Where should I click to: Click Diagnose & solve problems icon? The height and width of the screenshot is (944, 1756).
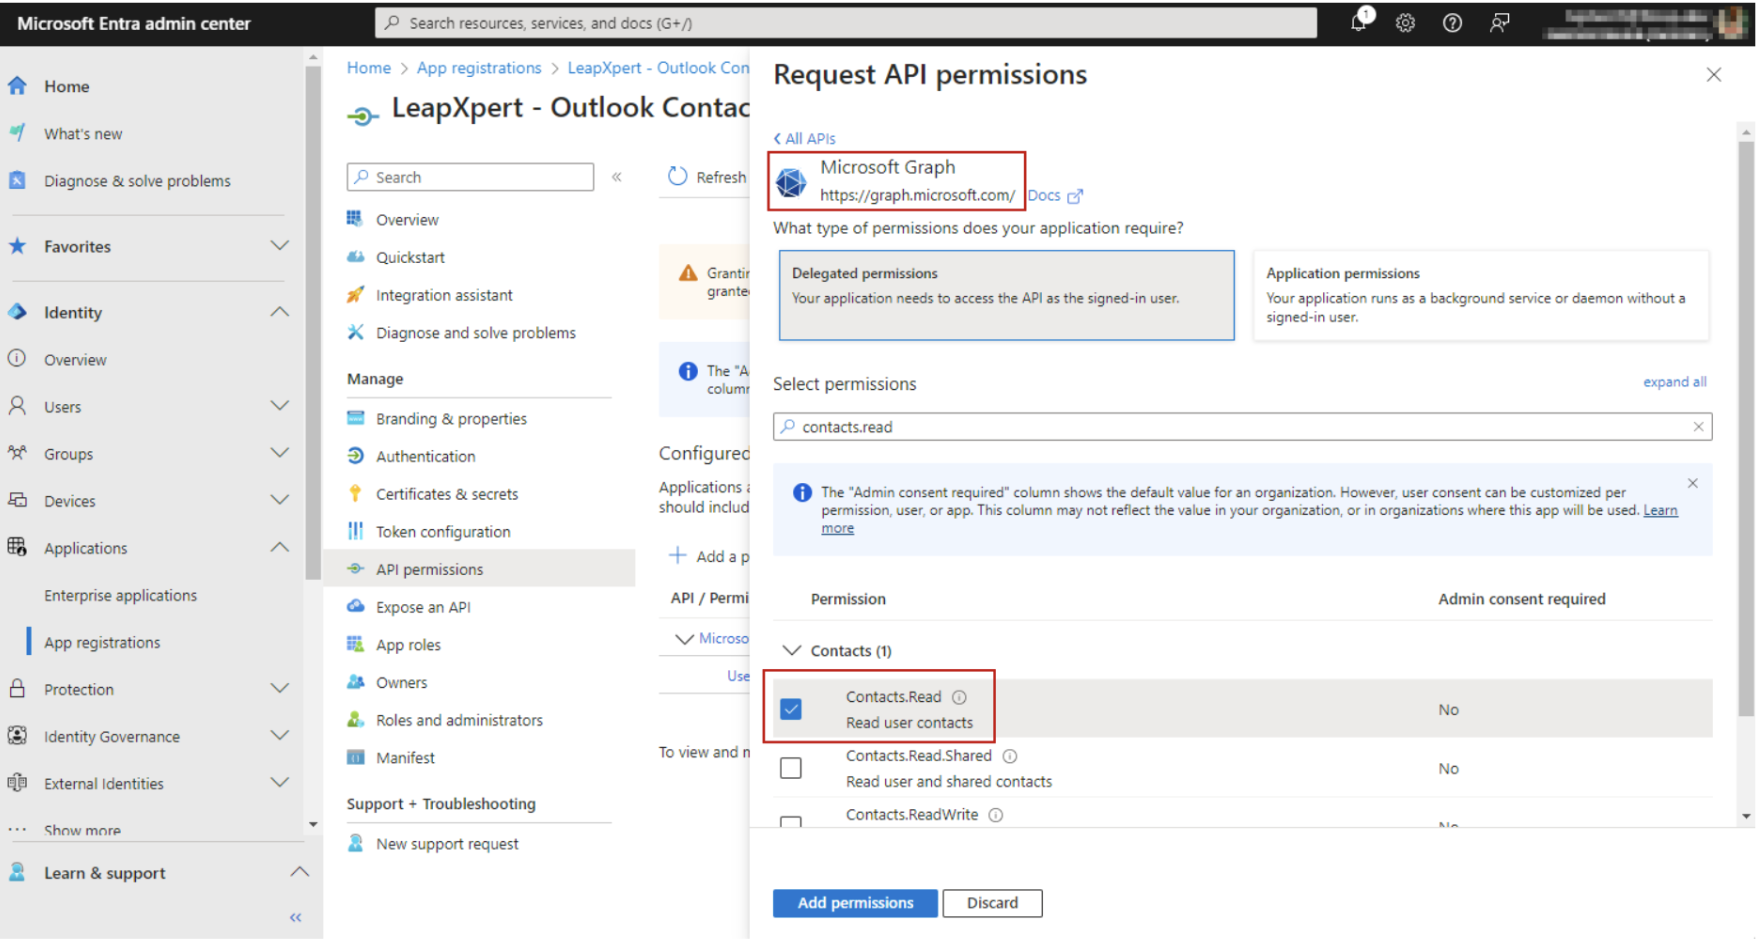pos(17,180)
